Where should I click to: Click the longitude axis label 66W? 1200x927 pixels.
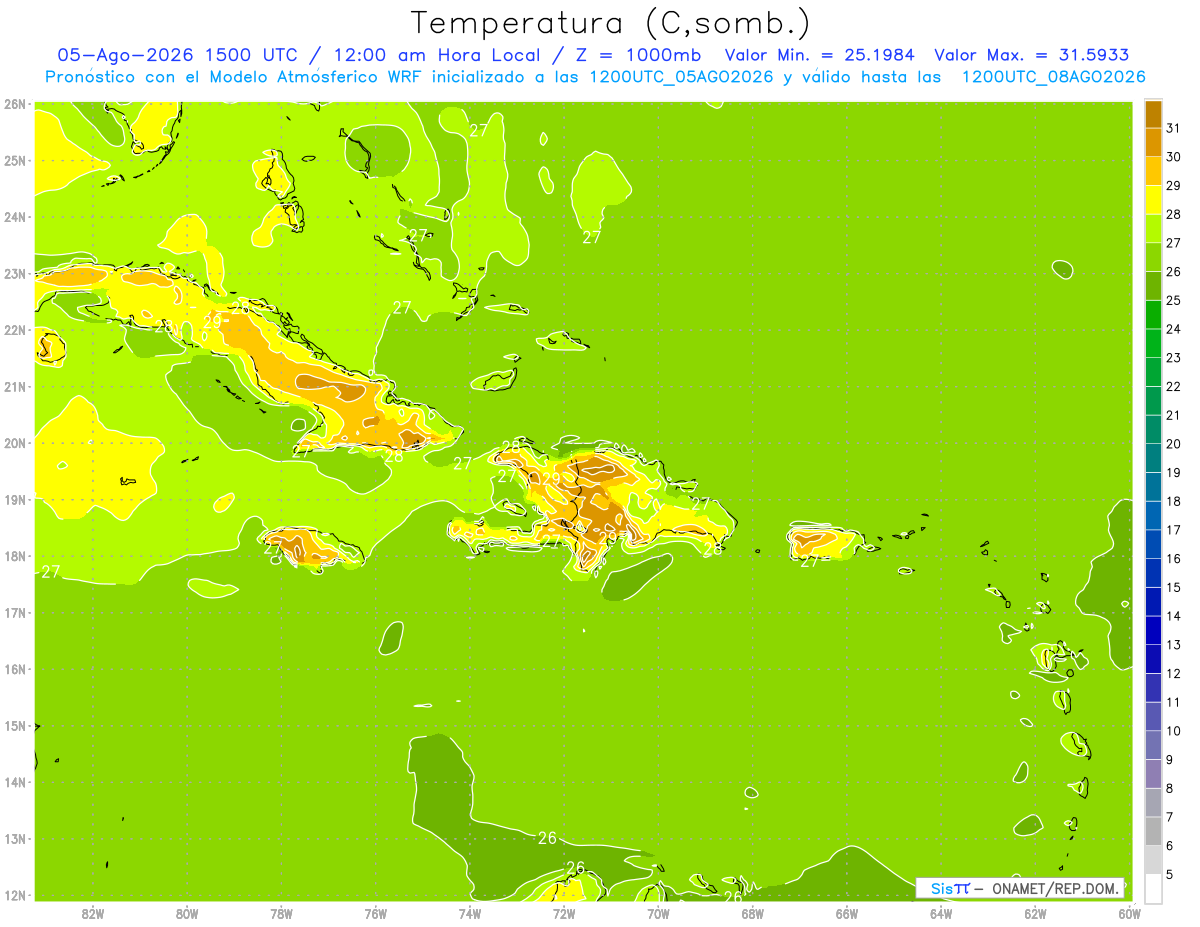pos(846,913)
